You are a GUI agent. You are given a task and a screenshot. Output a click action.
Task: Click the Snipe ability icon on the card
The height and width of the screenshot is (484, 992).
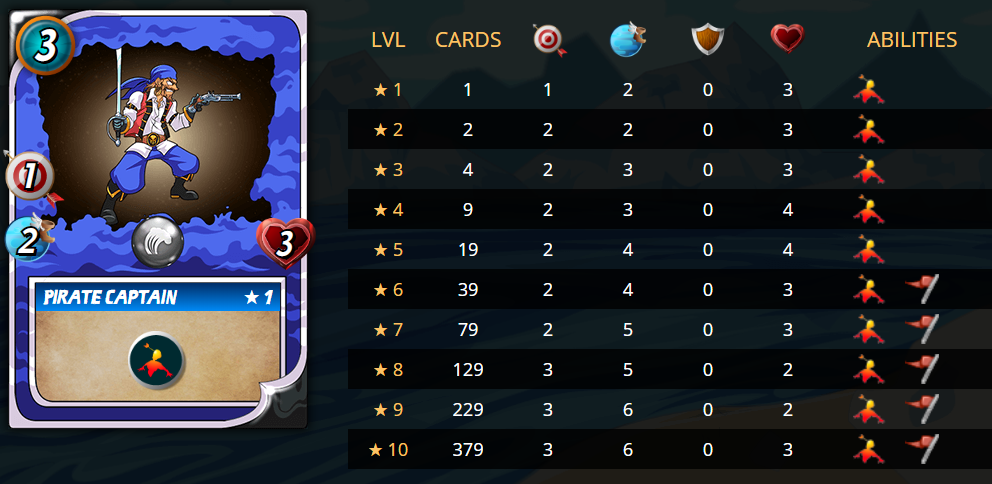(x=156, y=361)
